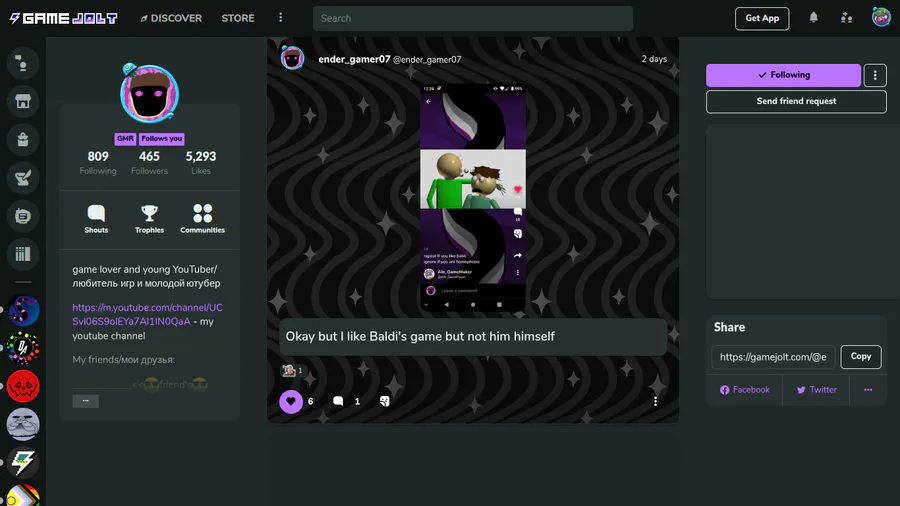This screenshot has width=900, height=506.
Task: Open the red jack-o-lantern community in sidebar
Action: coord(23,386)
